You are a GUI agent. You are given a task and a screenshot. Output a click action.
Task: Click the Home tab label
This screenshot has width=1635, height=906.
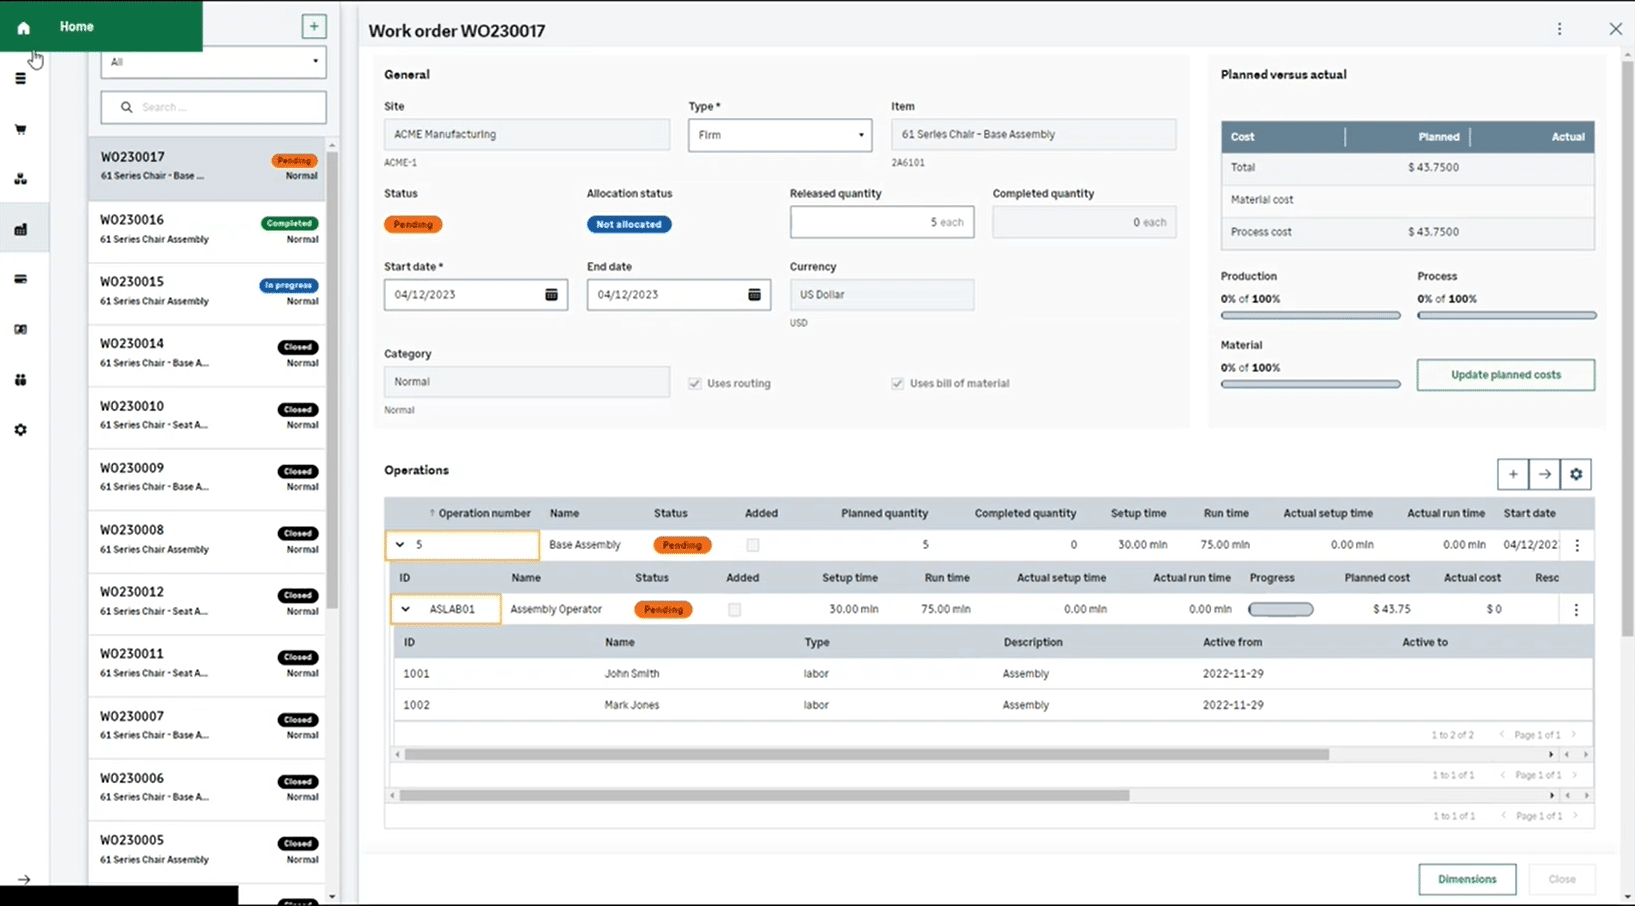click(77, 27)
